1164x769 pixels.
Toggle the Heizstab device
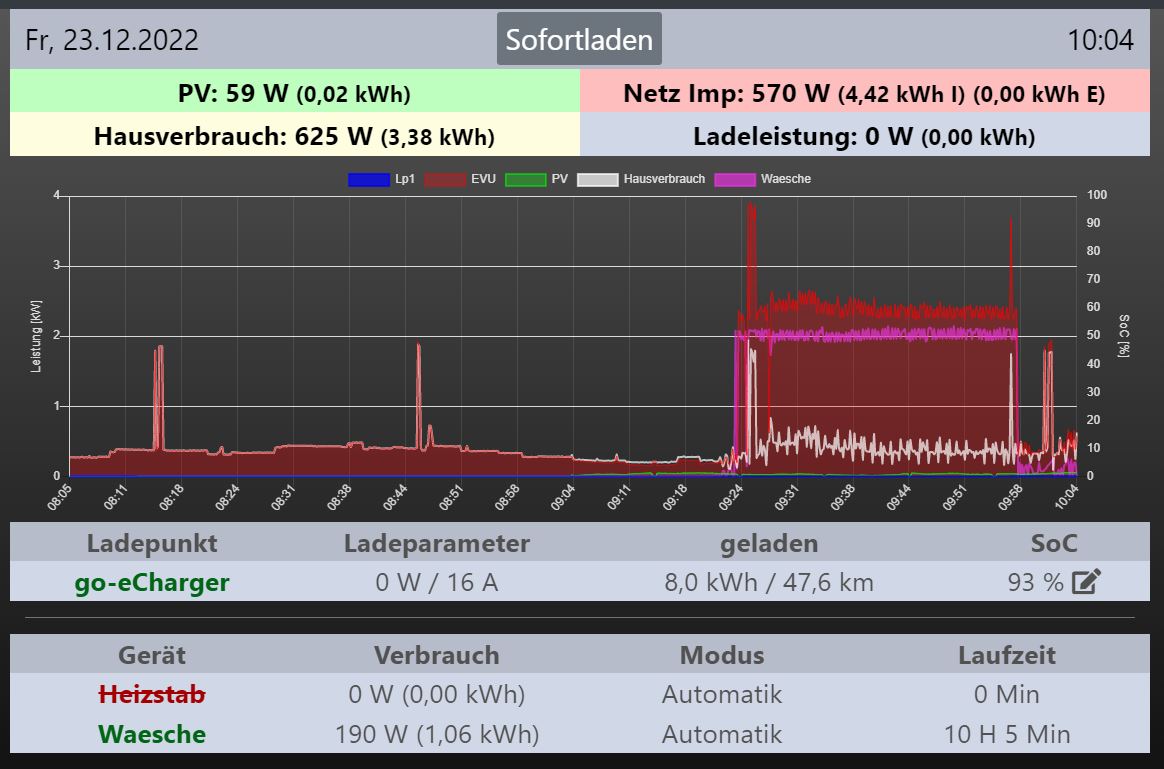tap(151, 694)
